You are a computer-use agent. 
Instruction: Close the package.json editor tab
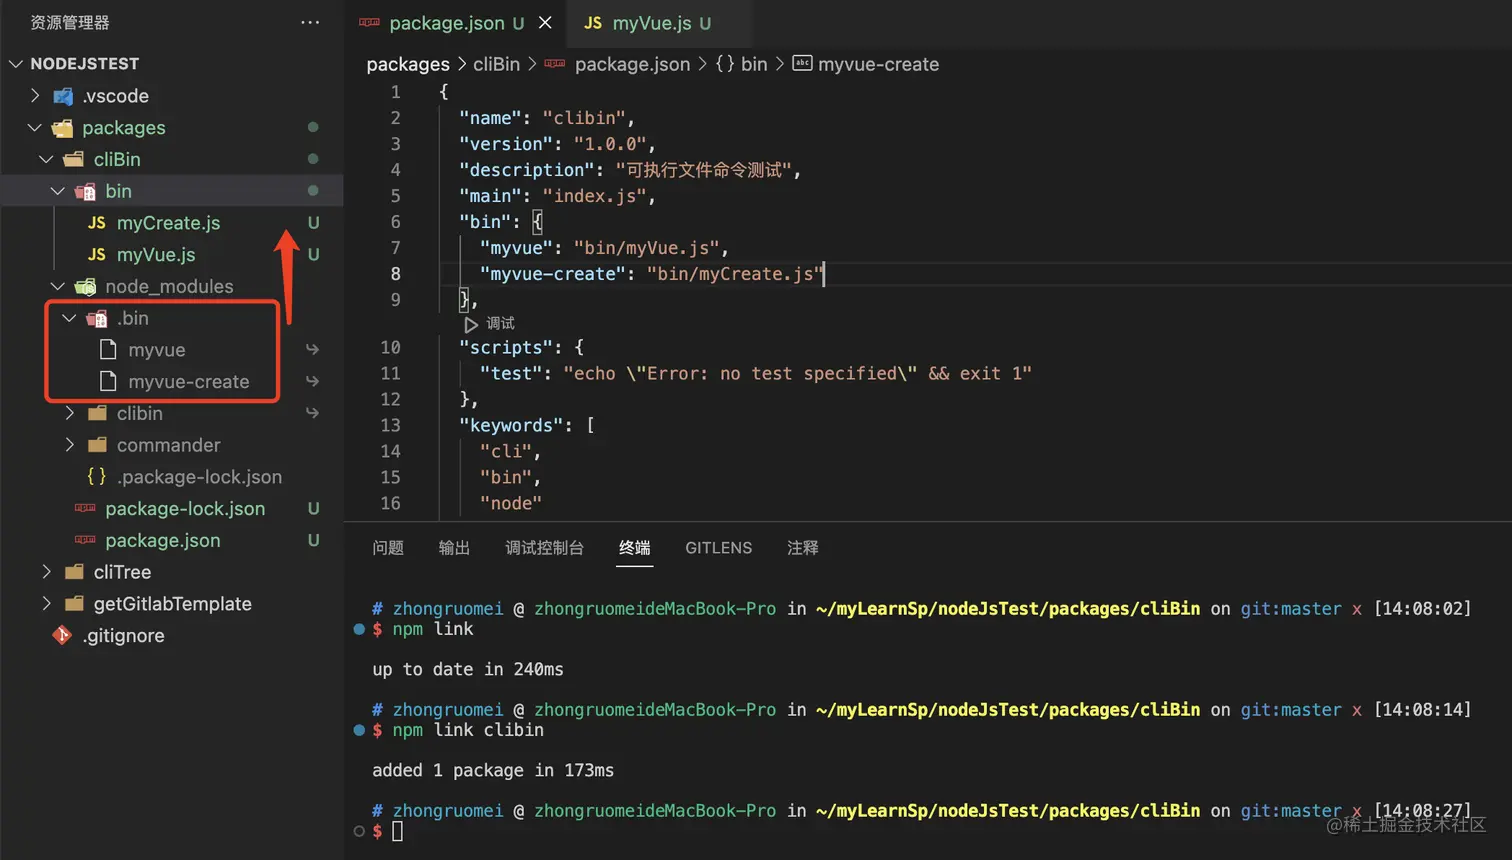pyautogui.click(x=545, y=22)
